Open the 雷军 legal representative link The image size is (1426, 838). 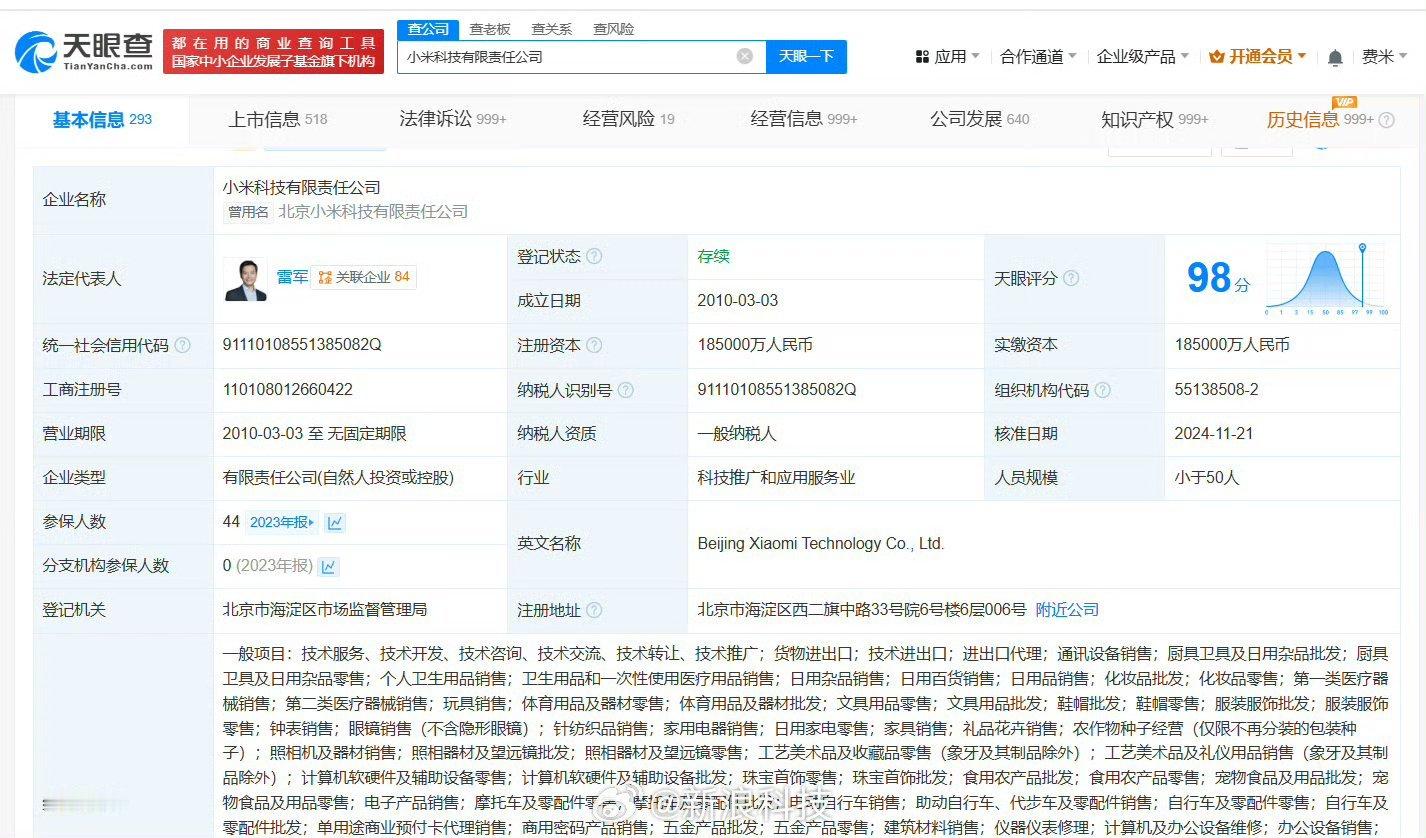tap(292, 278)
